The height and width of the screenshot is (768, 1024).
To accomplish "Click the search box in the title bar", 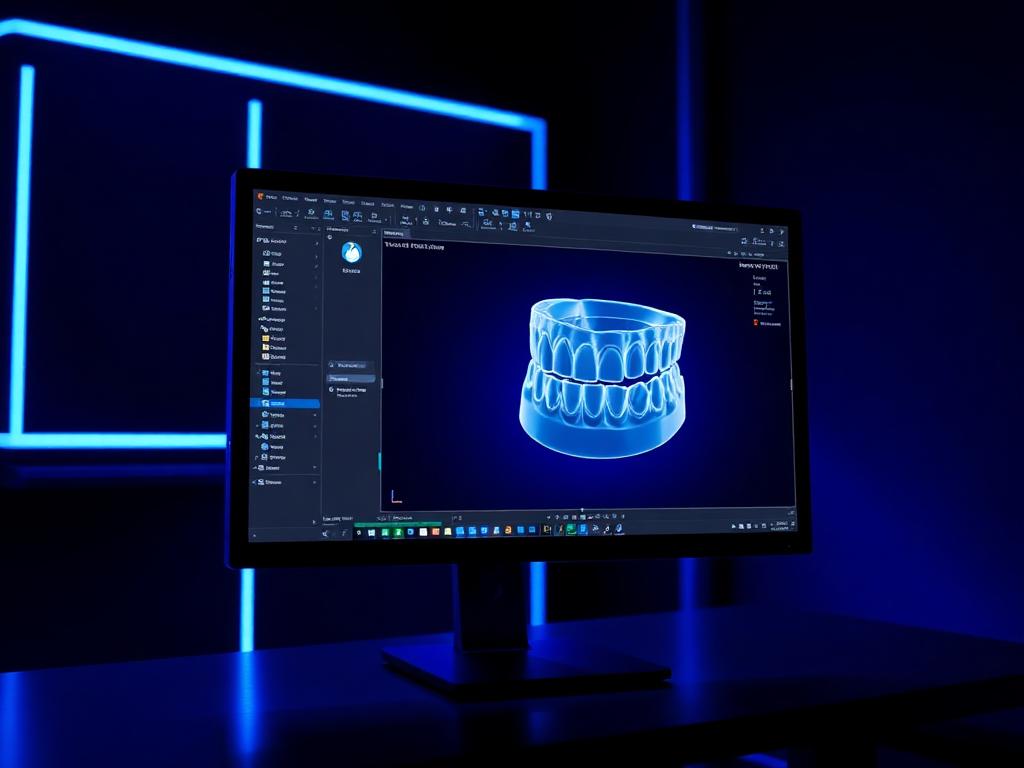I will [x=714, y=228].
